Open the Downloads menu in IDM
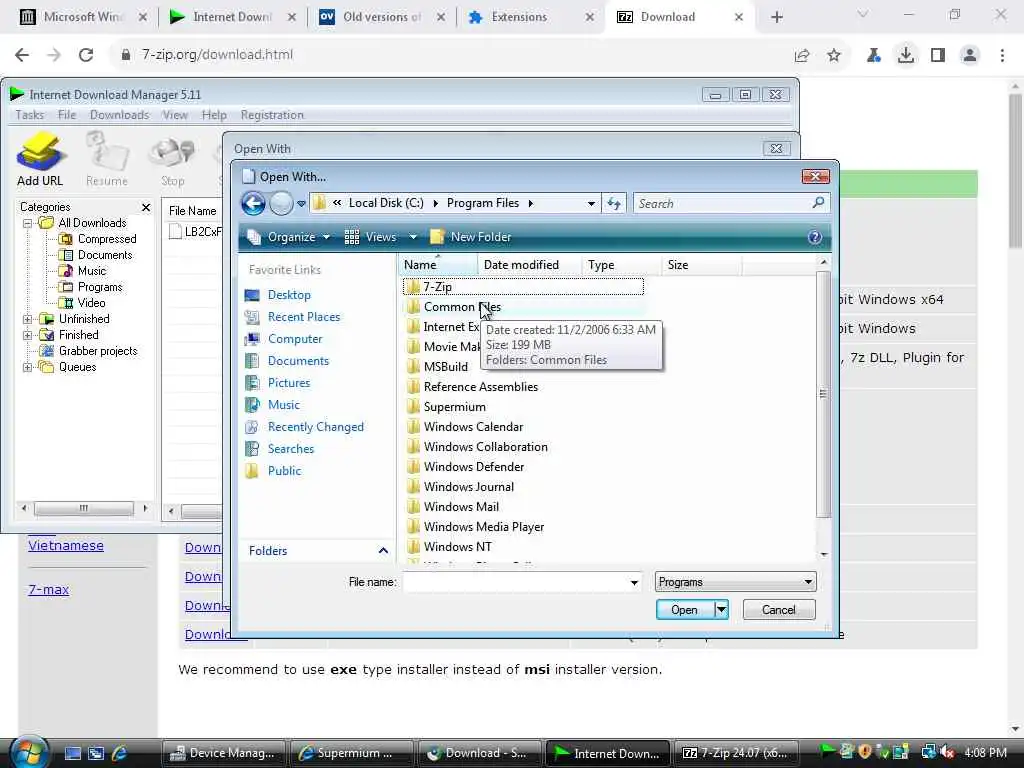This screenshot has width=1024, height=768. pyautogui.click(x=120, y=115)
